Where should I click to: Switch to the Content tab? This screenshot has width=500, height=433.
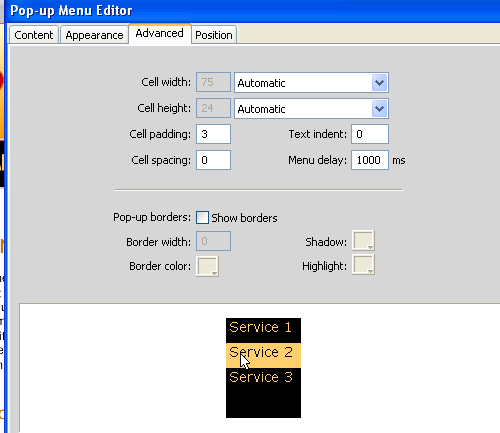pos(34,35)
